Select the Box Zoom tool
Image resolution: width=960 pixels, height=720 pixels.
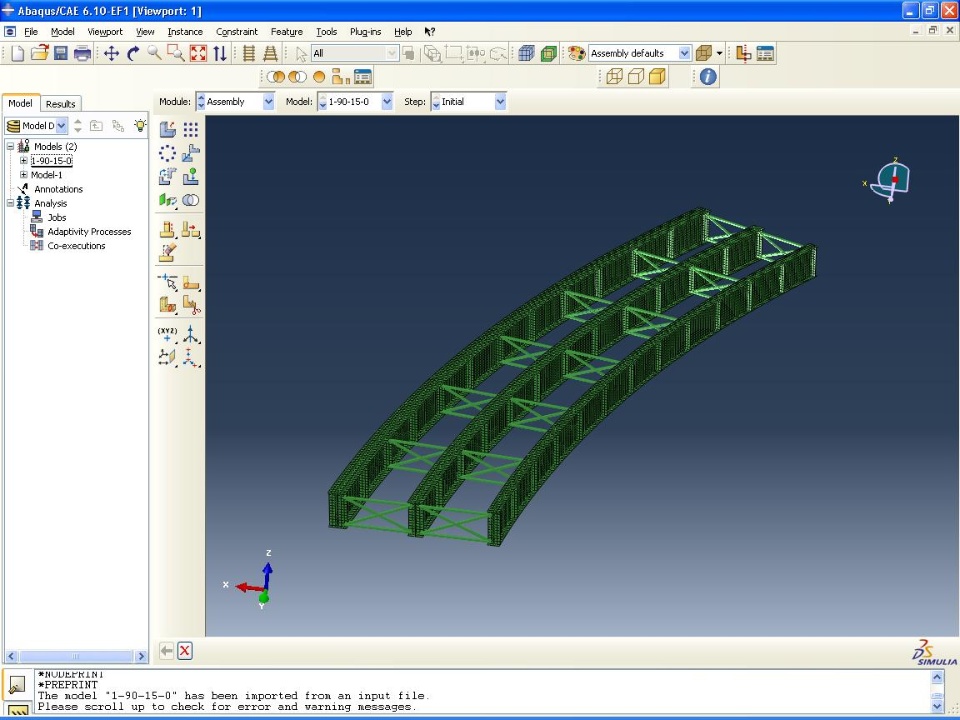176,54
